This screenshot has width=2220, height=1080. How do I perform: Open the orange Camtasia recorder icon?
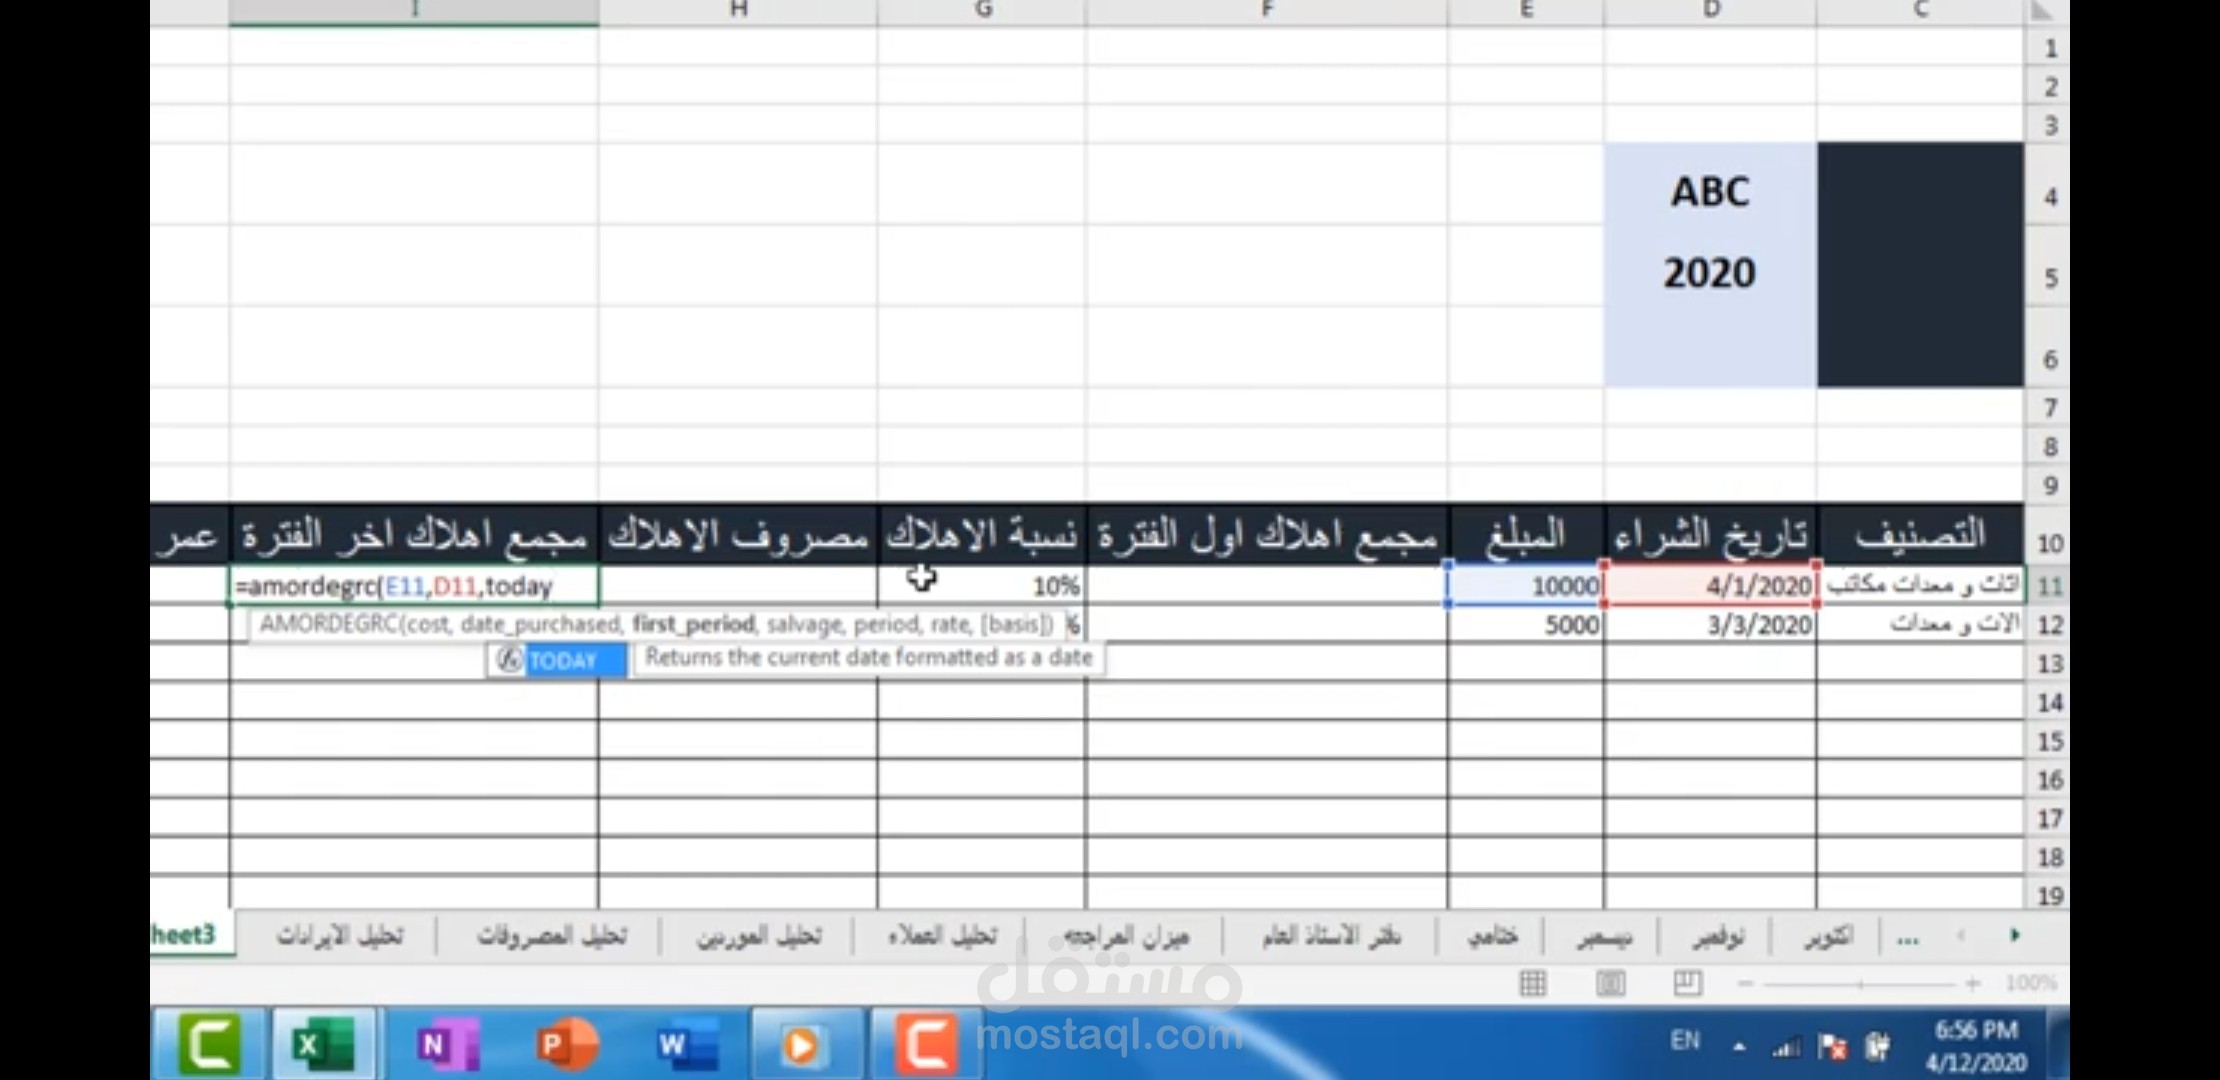click(926, 1045)
